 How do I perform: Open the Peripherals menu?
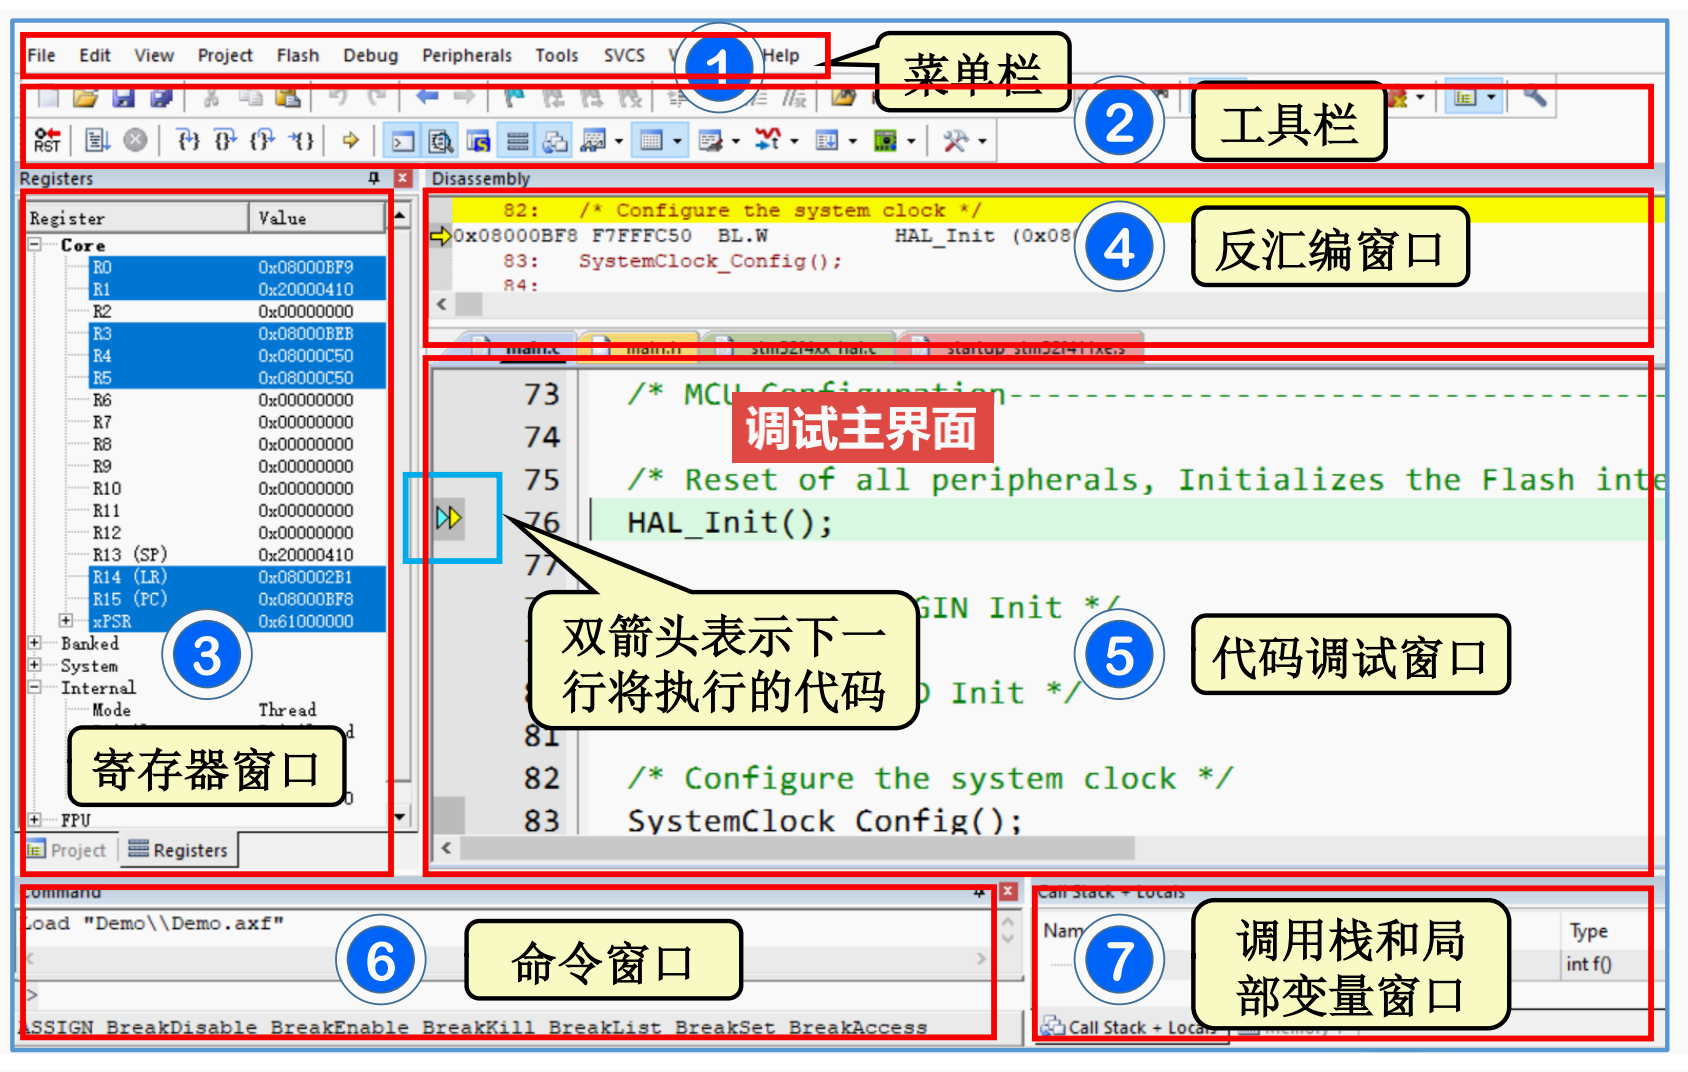[467, 55]
